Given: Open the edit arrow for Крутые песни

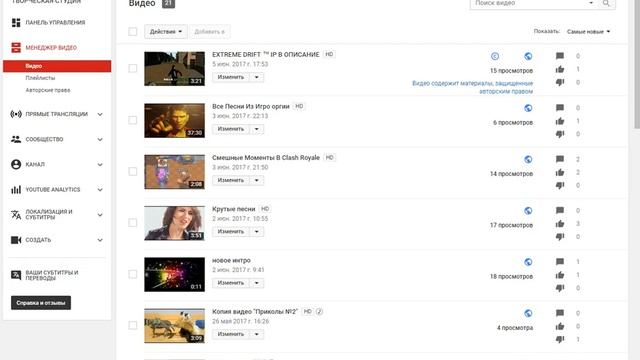Looking at the screenshot, I should 257,231.
